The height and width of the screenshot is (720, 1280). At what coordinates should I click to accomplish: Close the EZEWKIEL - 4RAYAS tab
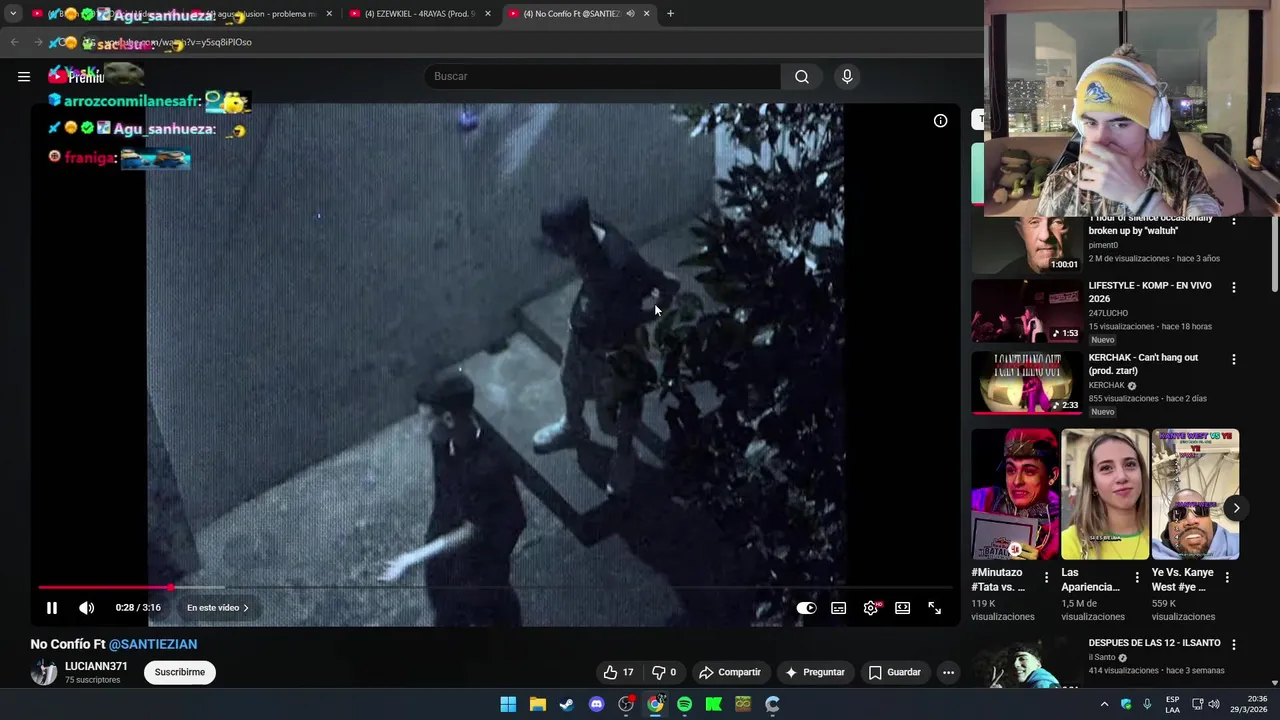[488, 14]
